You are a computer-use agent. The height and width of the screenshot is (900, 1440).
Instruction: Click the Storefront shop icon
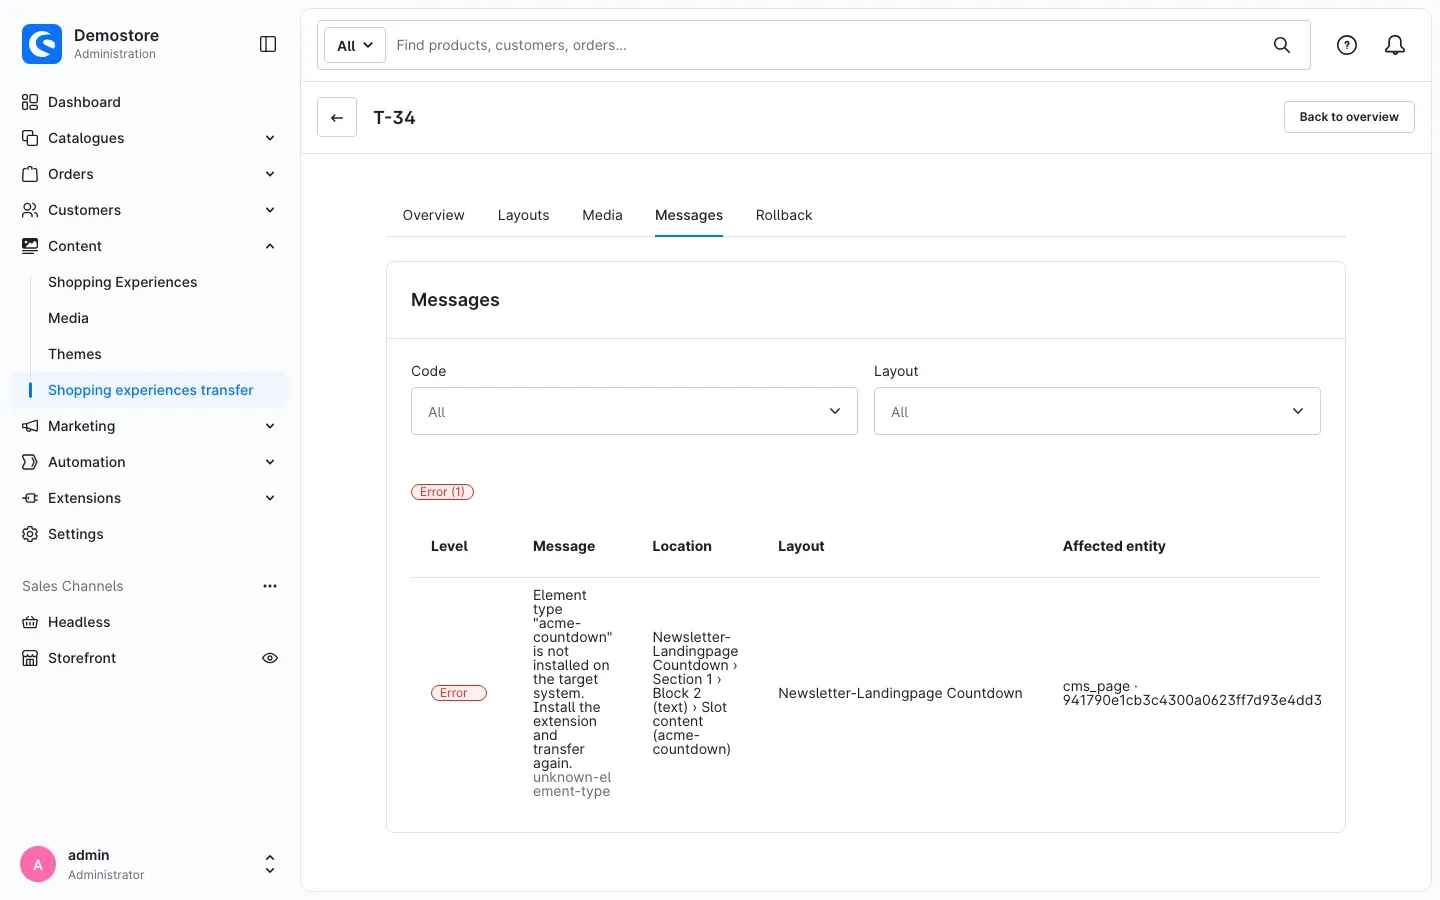30,658
